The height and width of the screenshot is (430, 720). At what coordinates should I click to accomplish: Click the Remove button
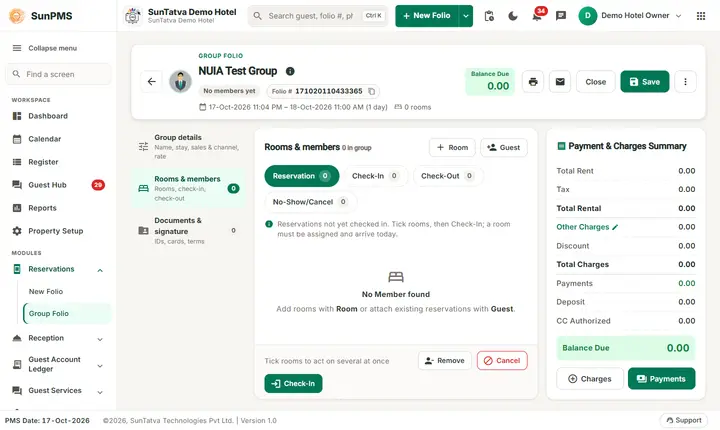[x=445, y=361]
